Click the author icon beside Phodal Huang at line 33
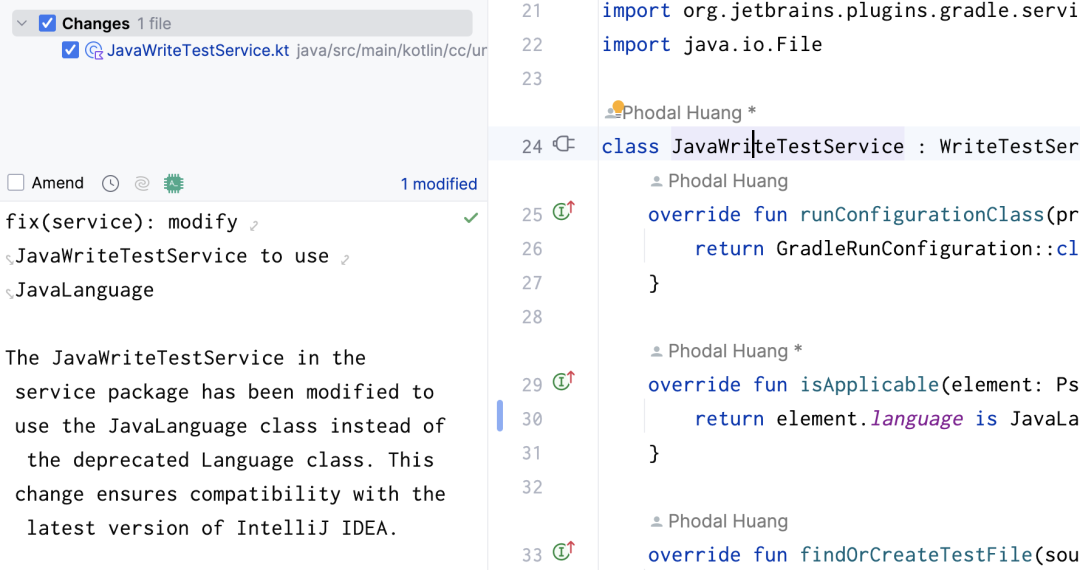Image resolution: width=1080 pixels, height=570 pixels. [656, 521]
